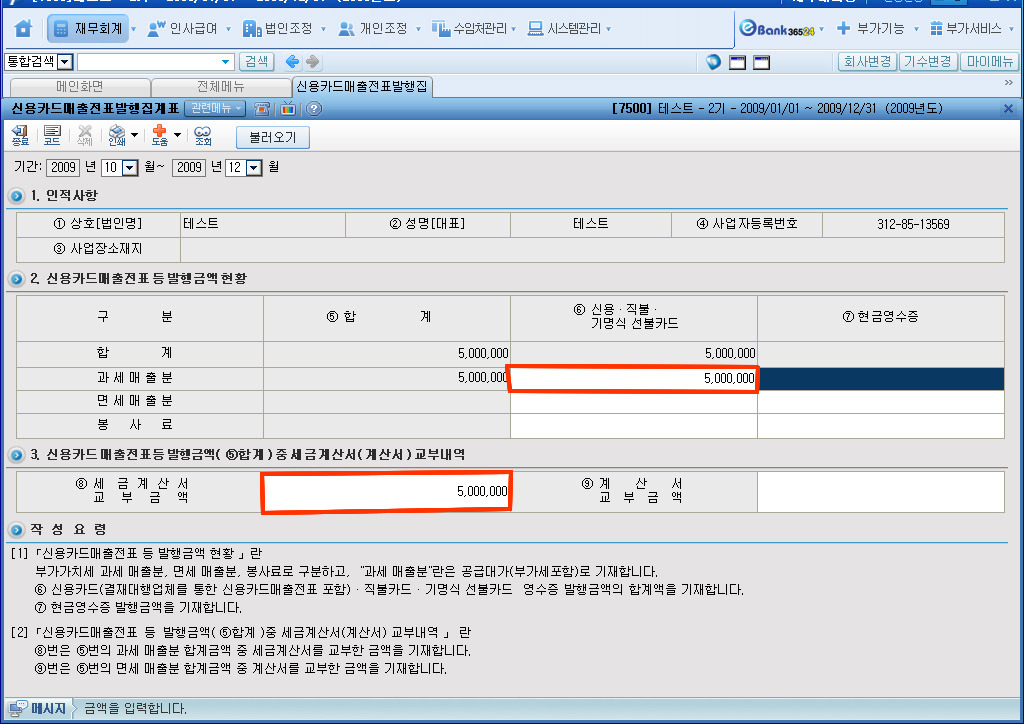Screen dimensions: 1024x724
Task: Click the 메시지 status bar icon
Action: pyautogui.click(x=18, y=708)
